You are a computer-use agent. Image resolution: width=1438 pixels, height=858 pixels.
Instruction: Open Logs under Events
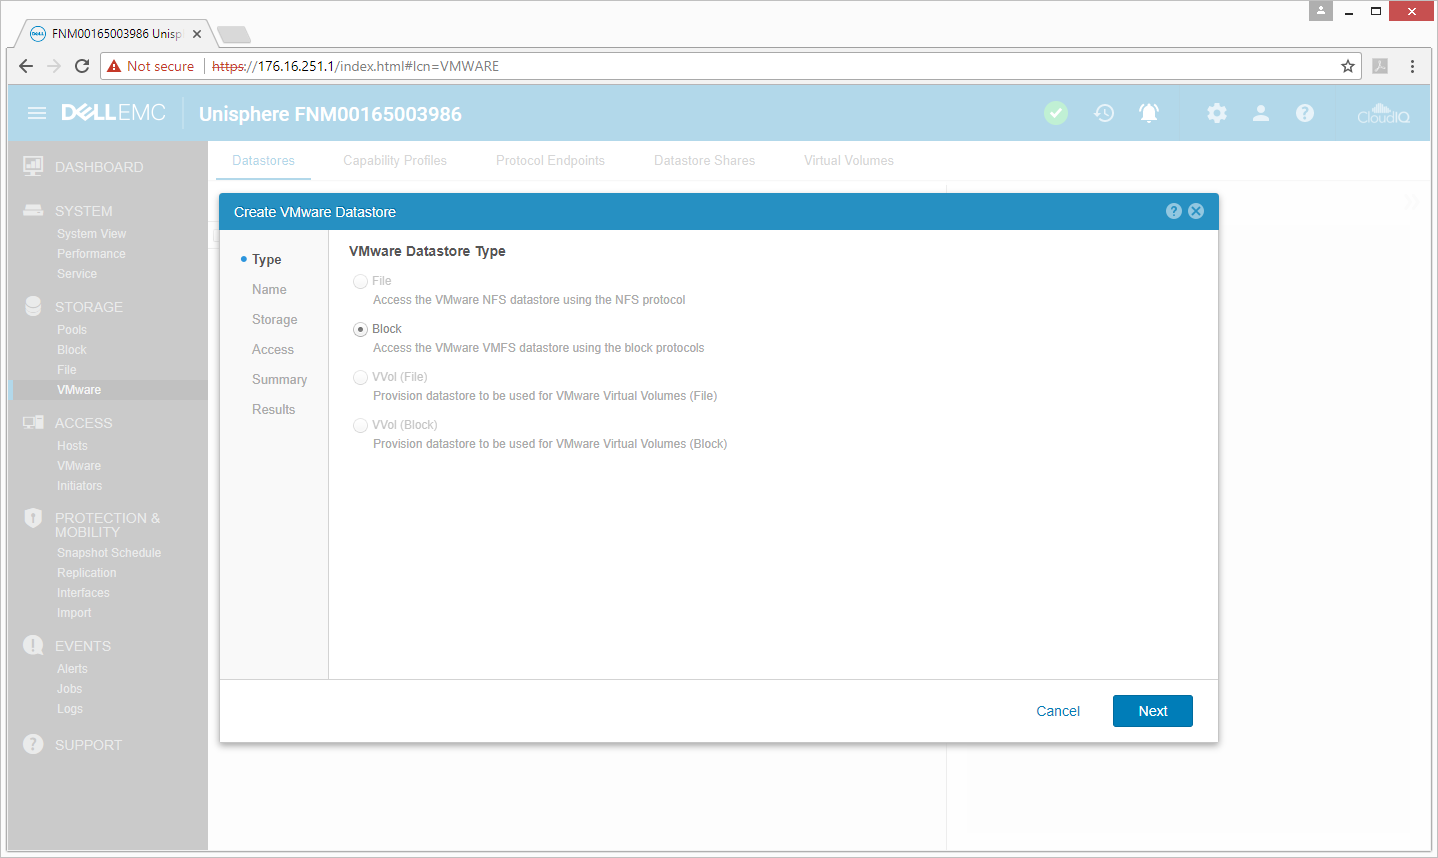pos(70,709)
